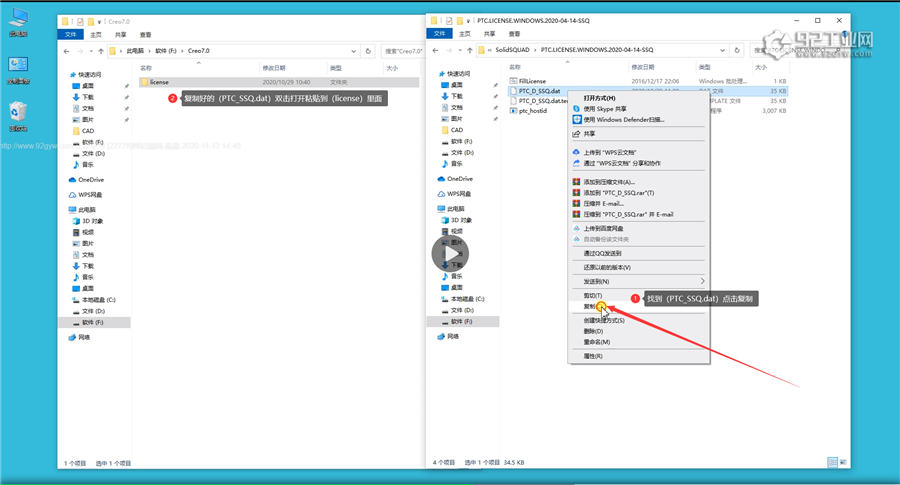This screenshot has width=900, height=485.
Task: Open 网络 in PTC.LICENSE window sidebar
Action: coord(448,336)
